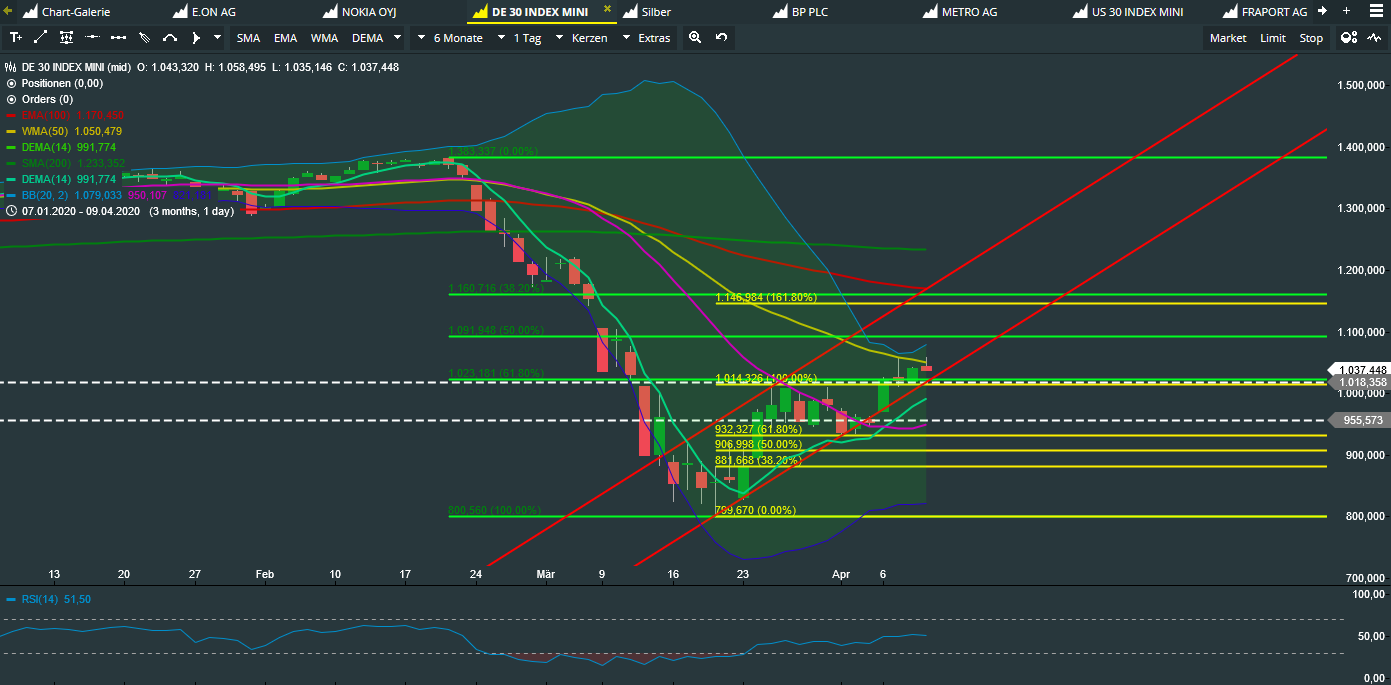The image size is (1391, 685).
Task: Click the dark green SMA(200) color swatch
Action: pyautogui.click(x=11, y=164)
